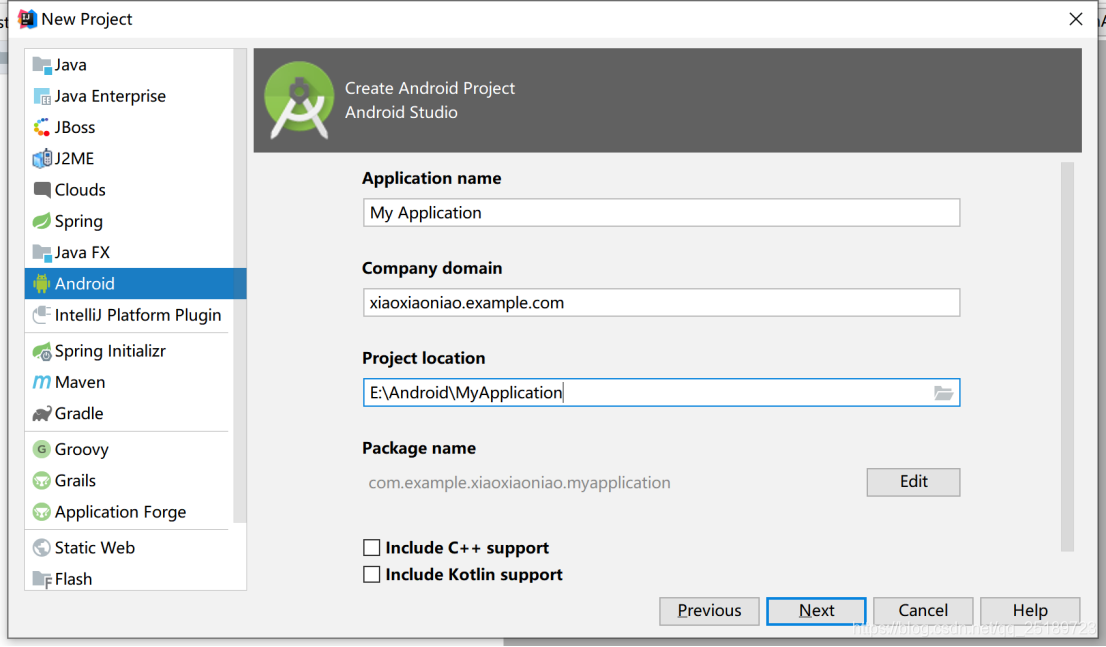Viewport: 1106px width, 647px height.
Task: Click the Groovy G icon
Action: coord(42,449)
